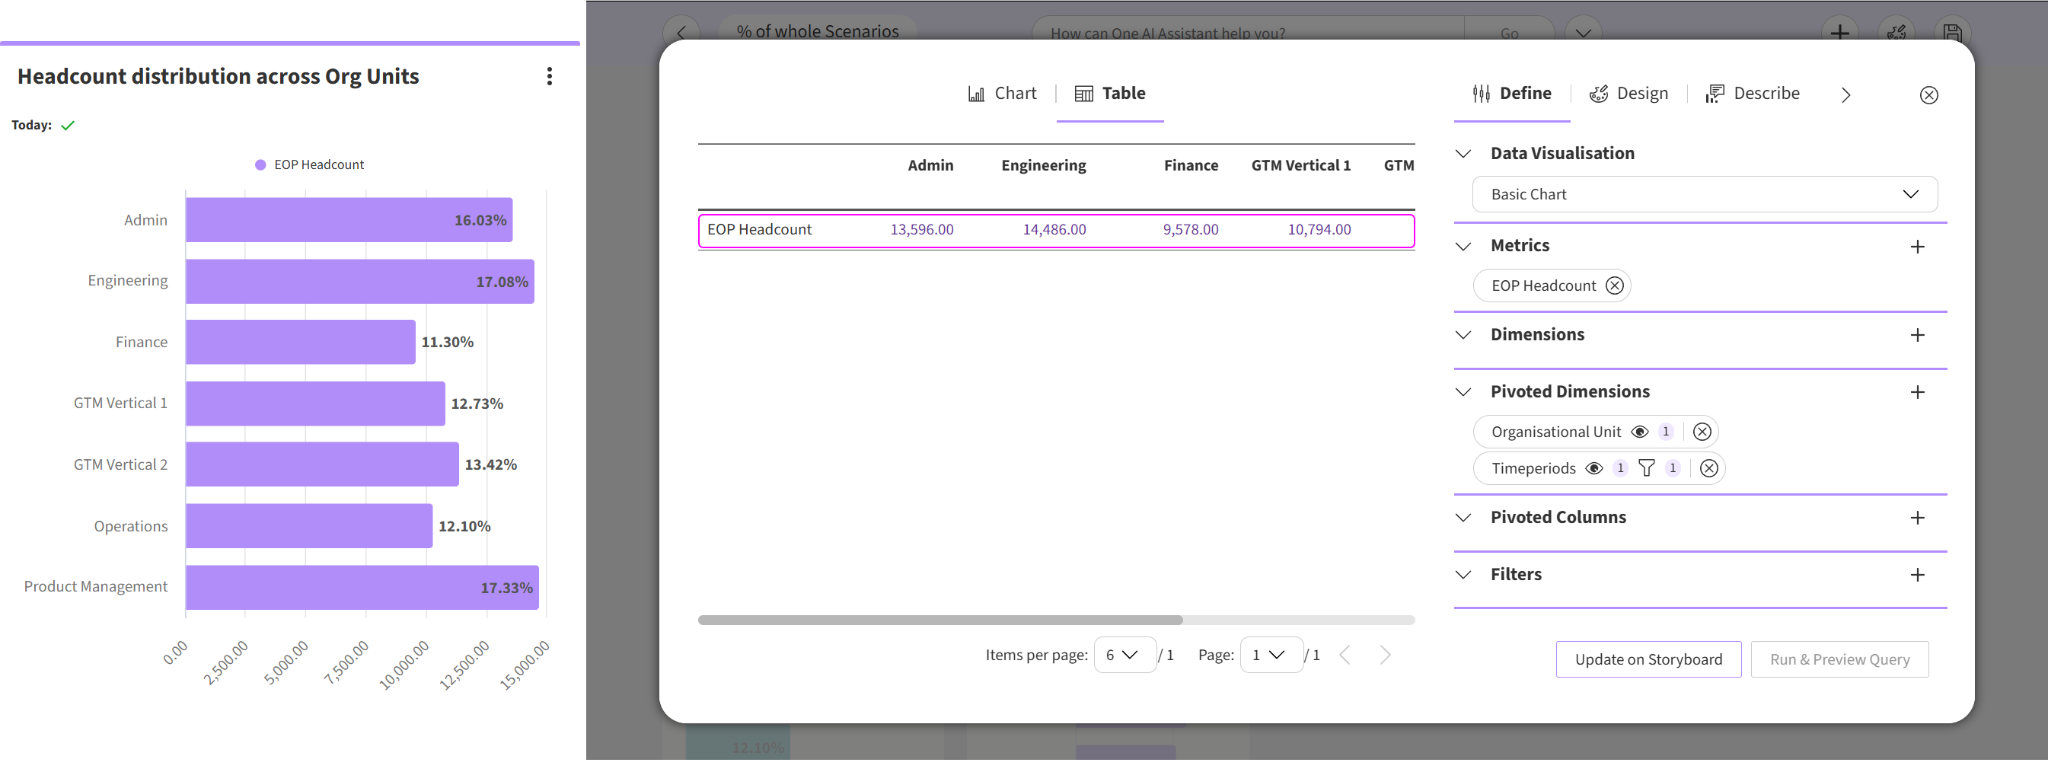Close the edit panel with X icon

pos(1929,95)
